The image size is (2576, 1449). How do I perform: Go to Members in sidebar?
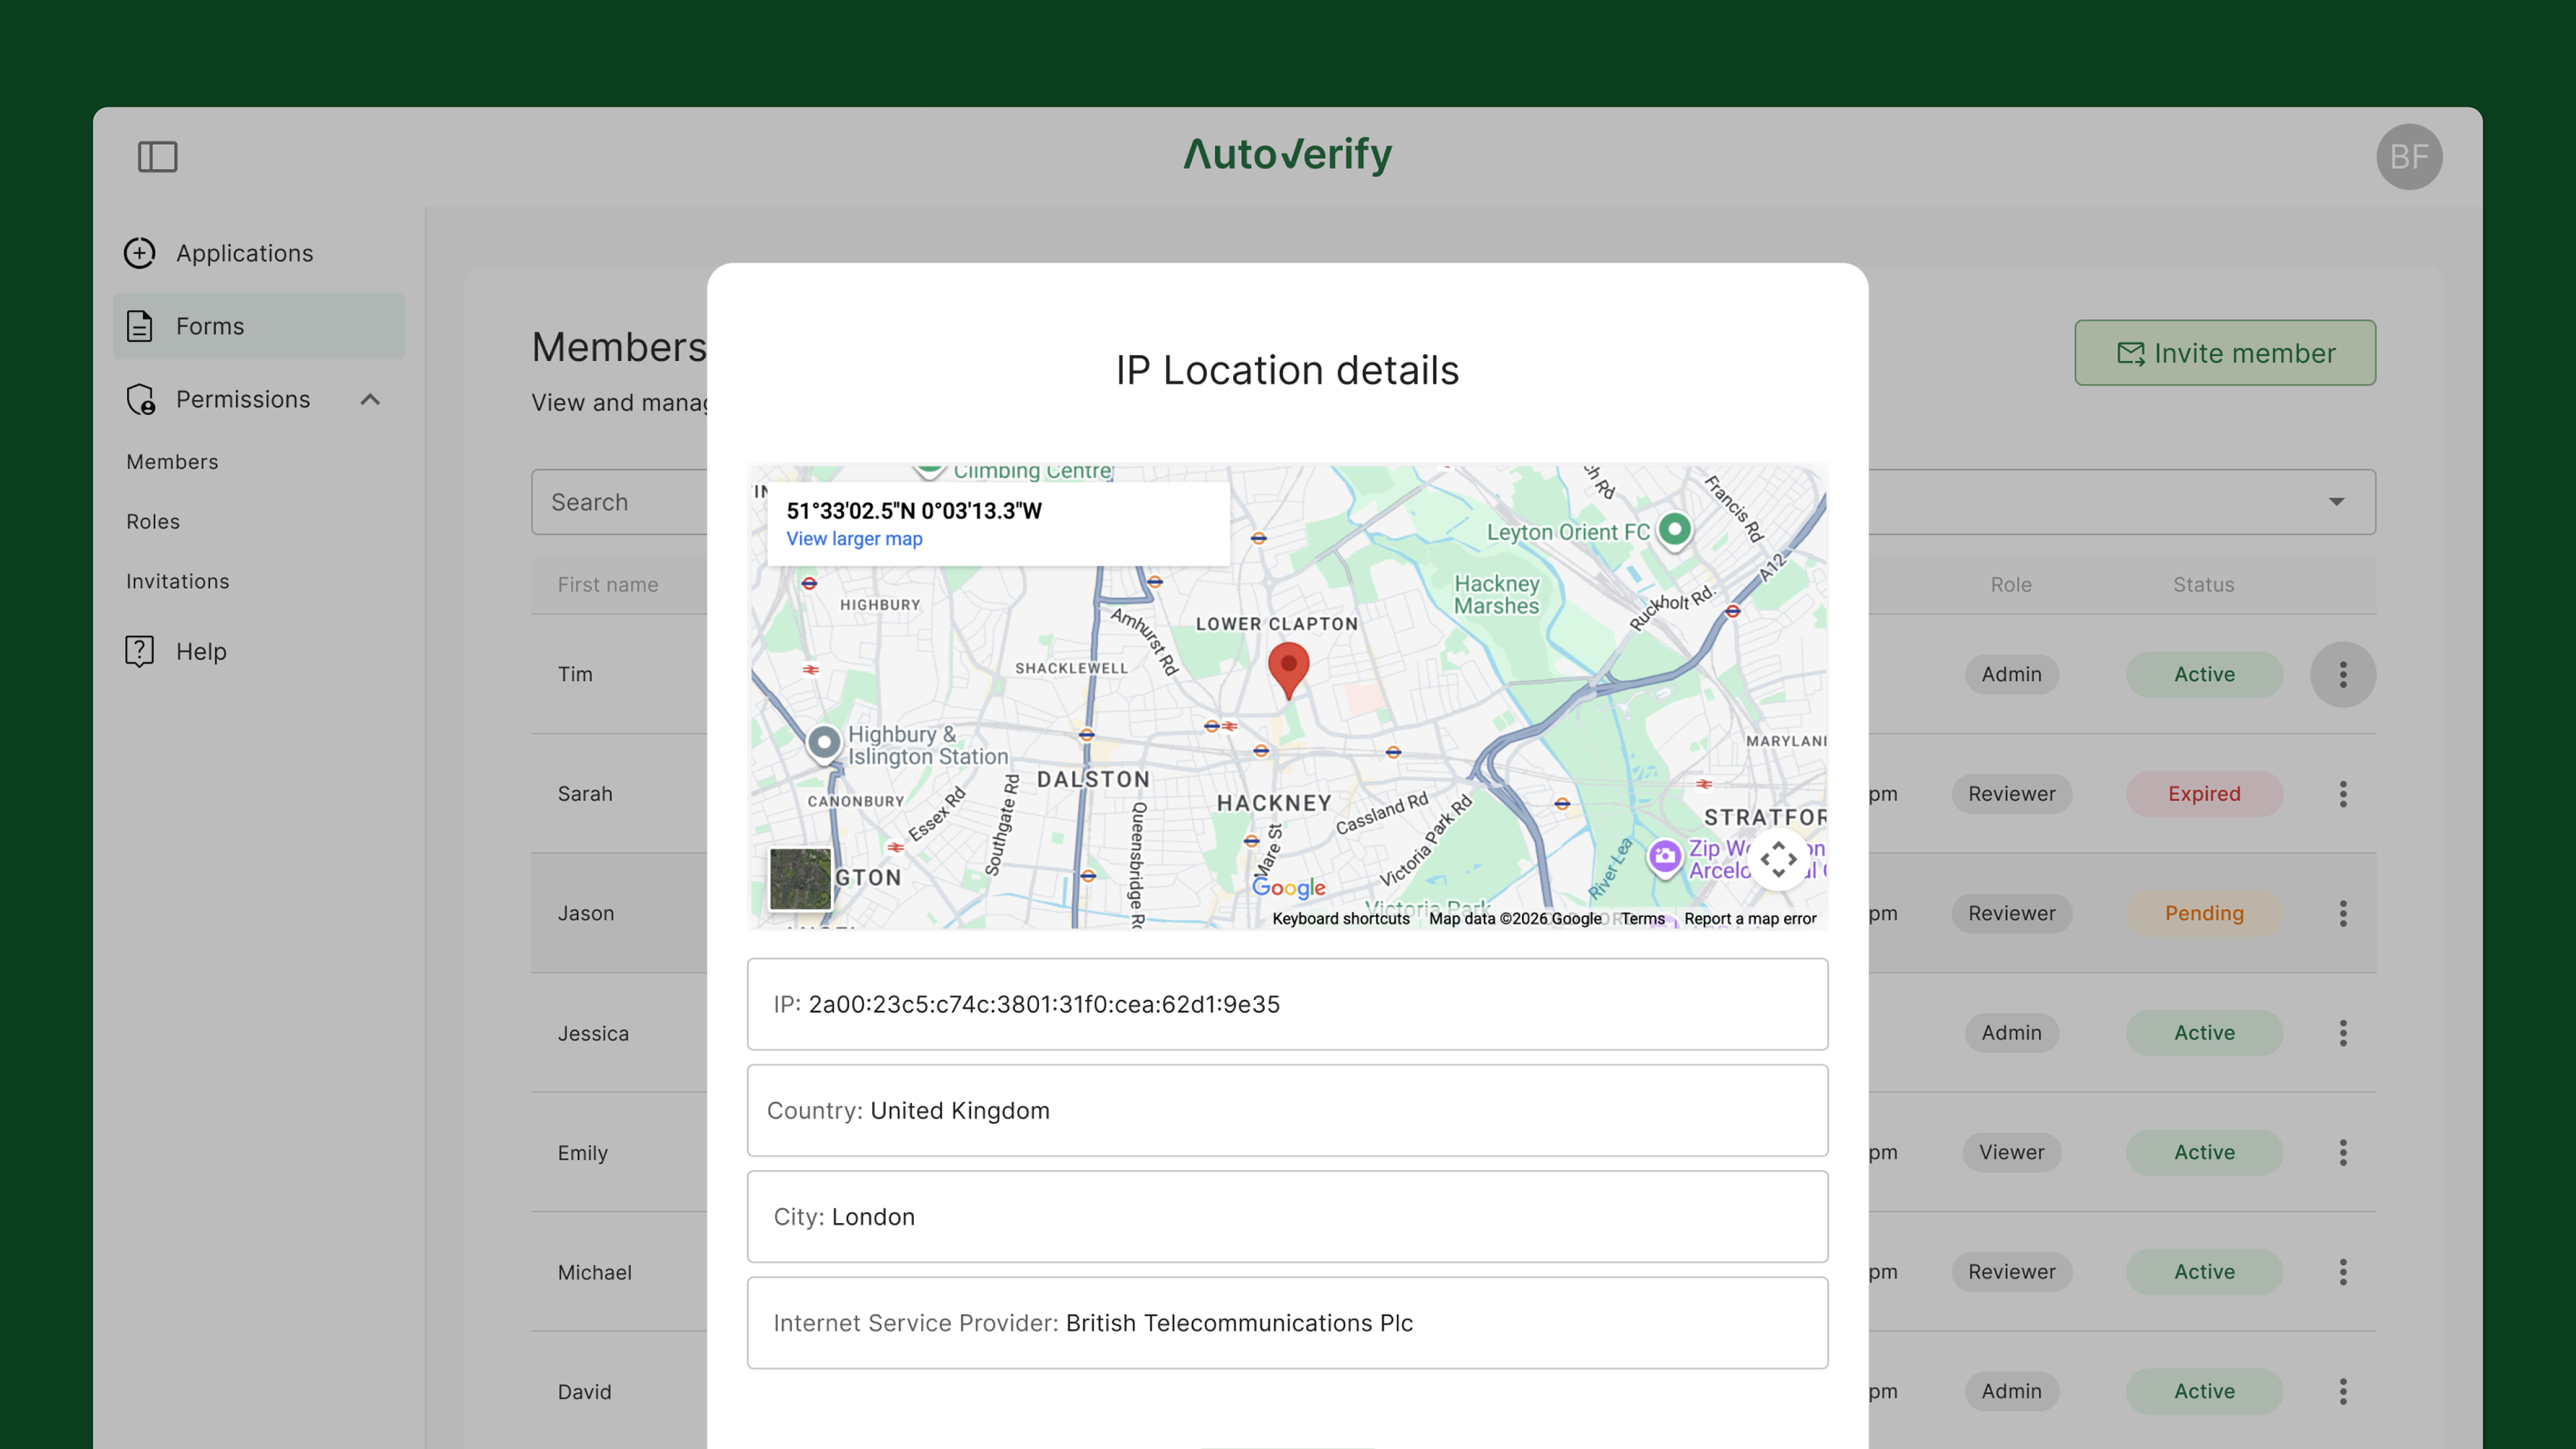172,462
